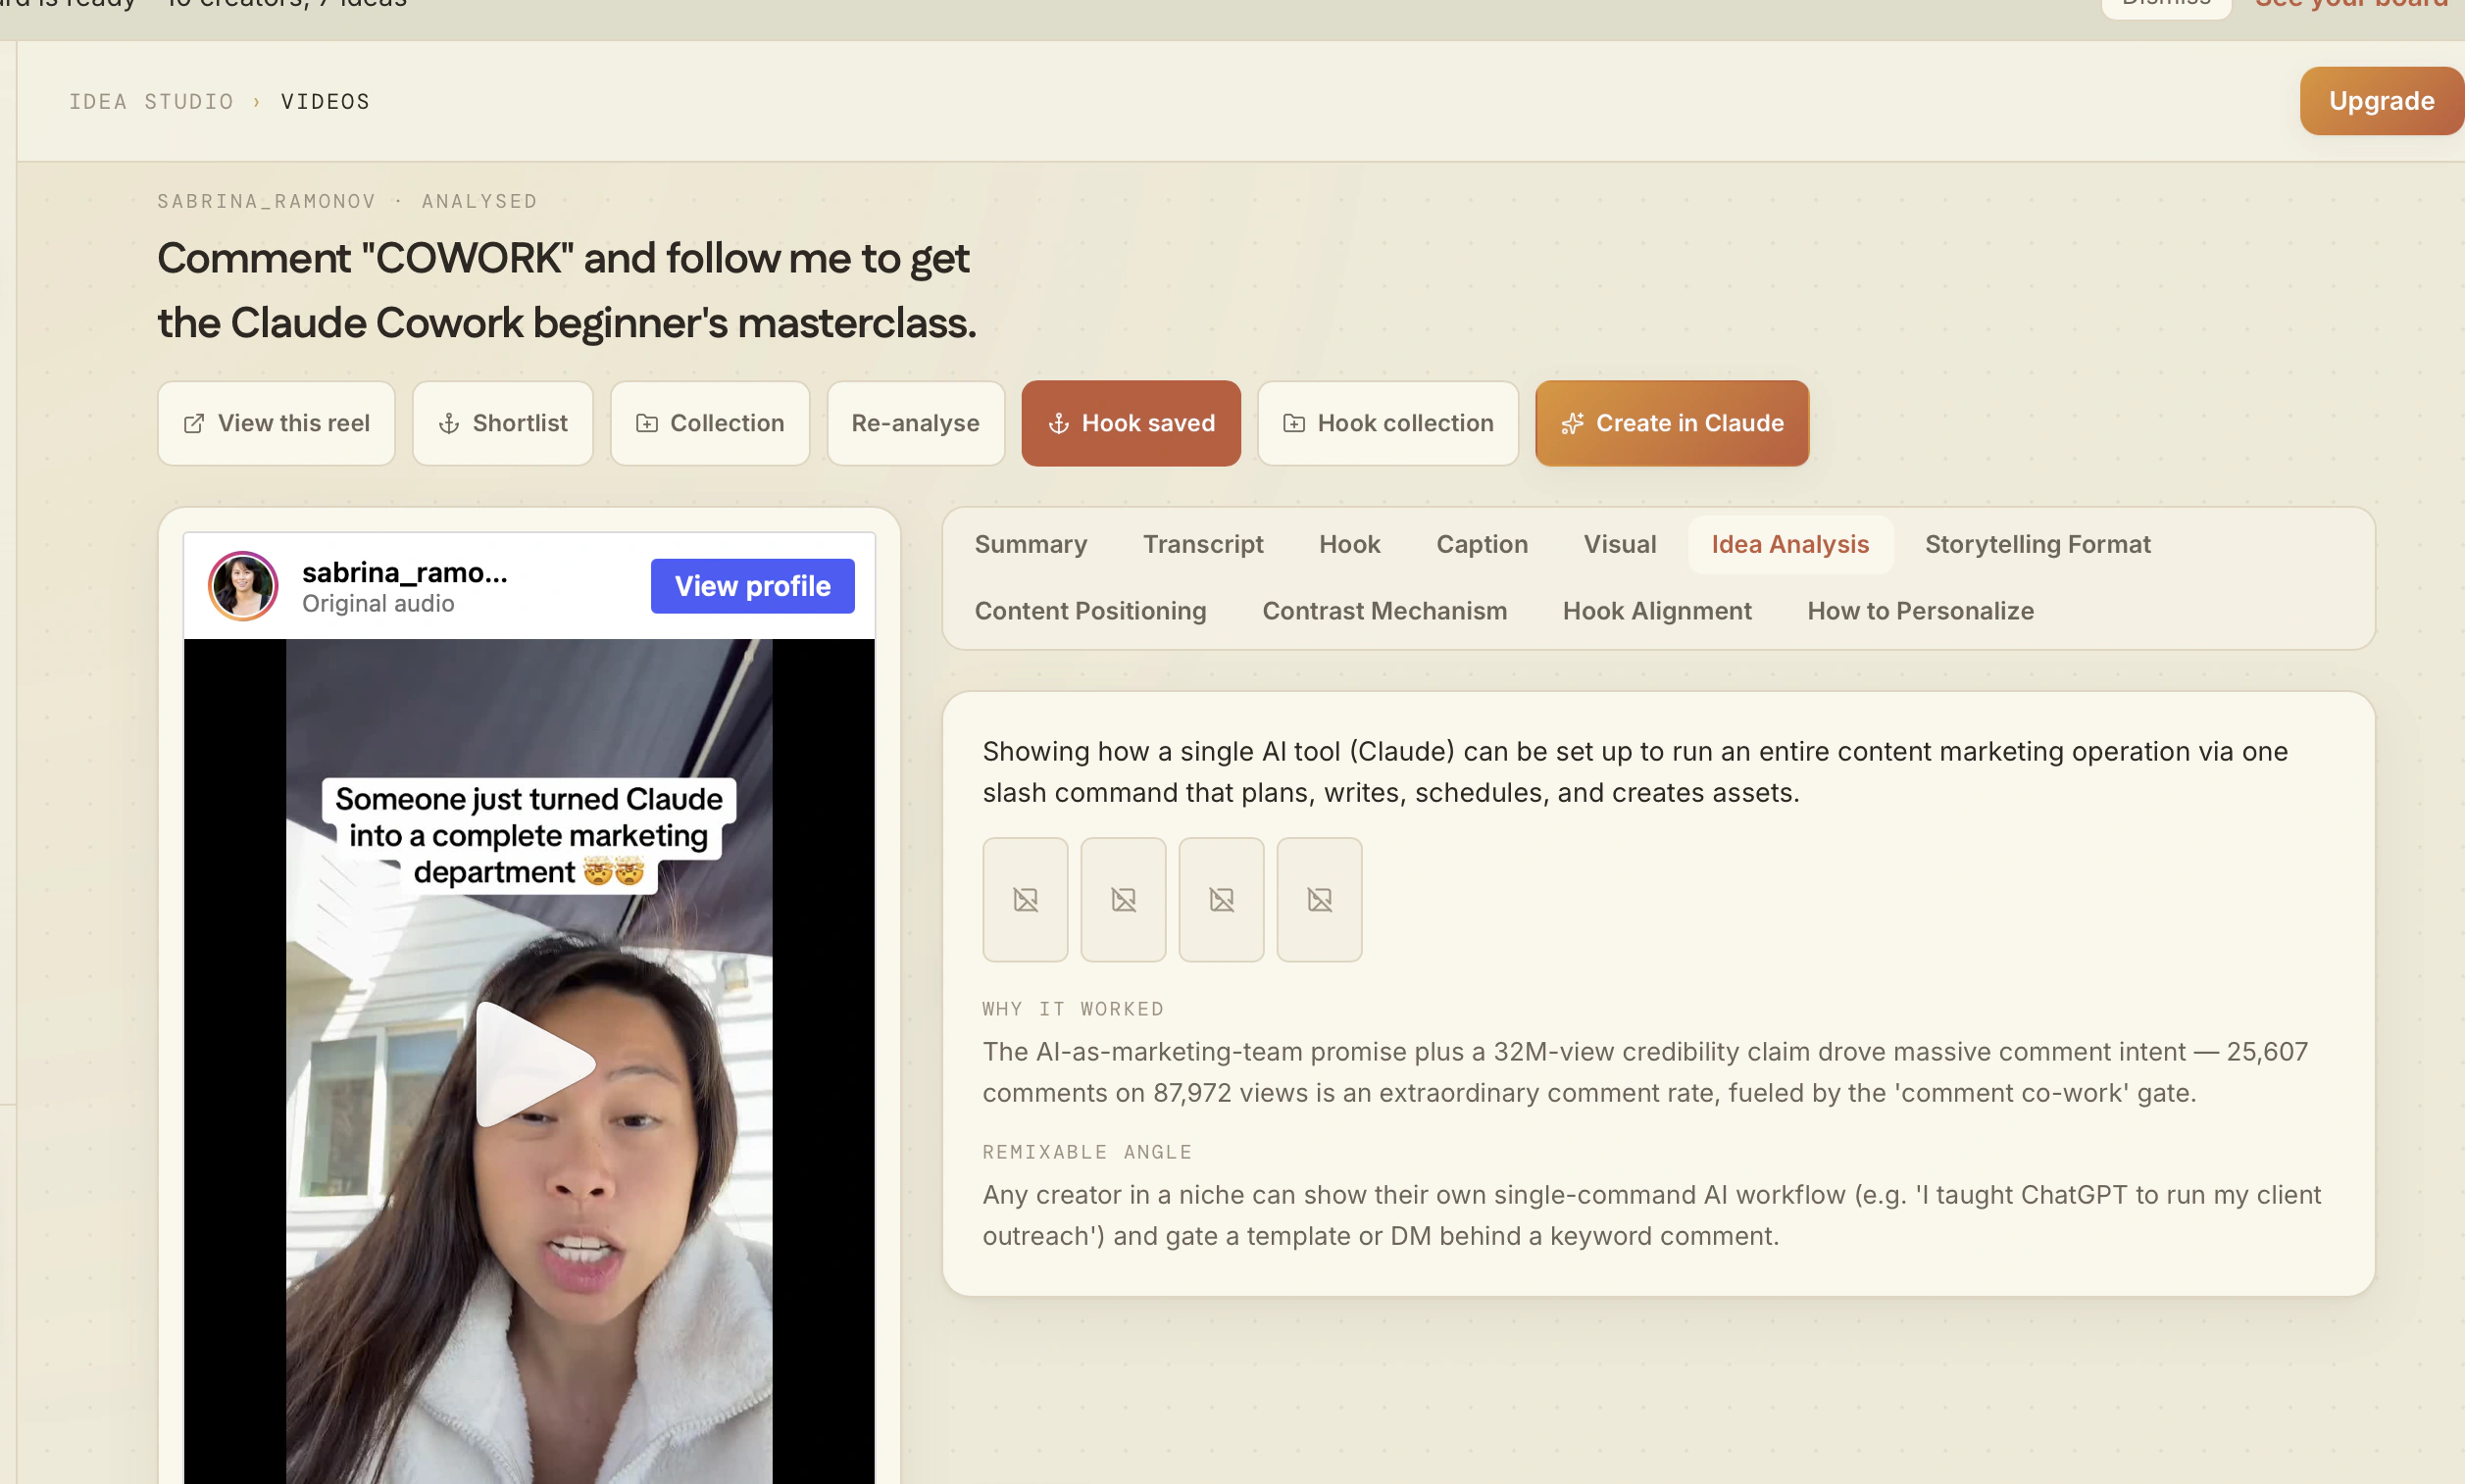This screenshot has height=1484, width=2465.
Task: Click the folder-plus icon beside Collection
Action: (647, 424)
